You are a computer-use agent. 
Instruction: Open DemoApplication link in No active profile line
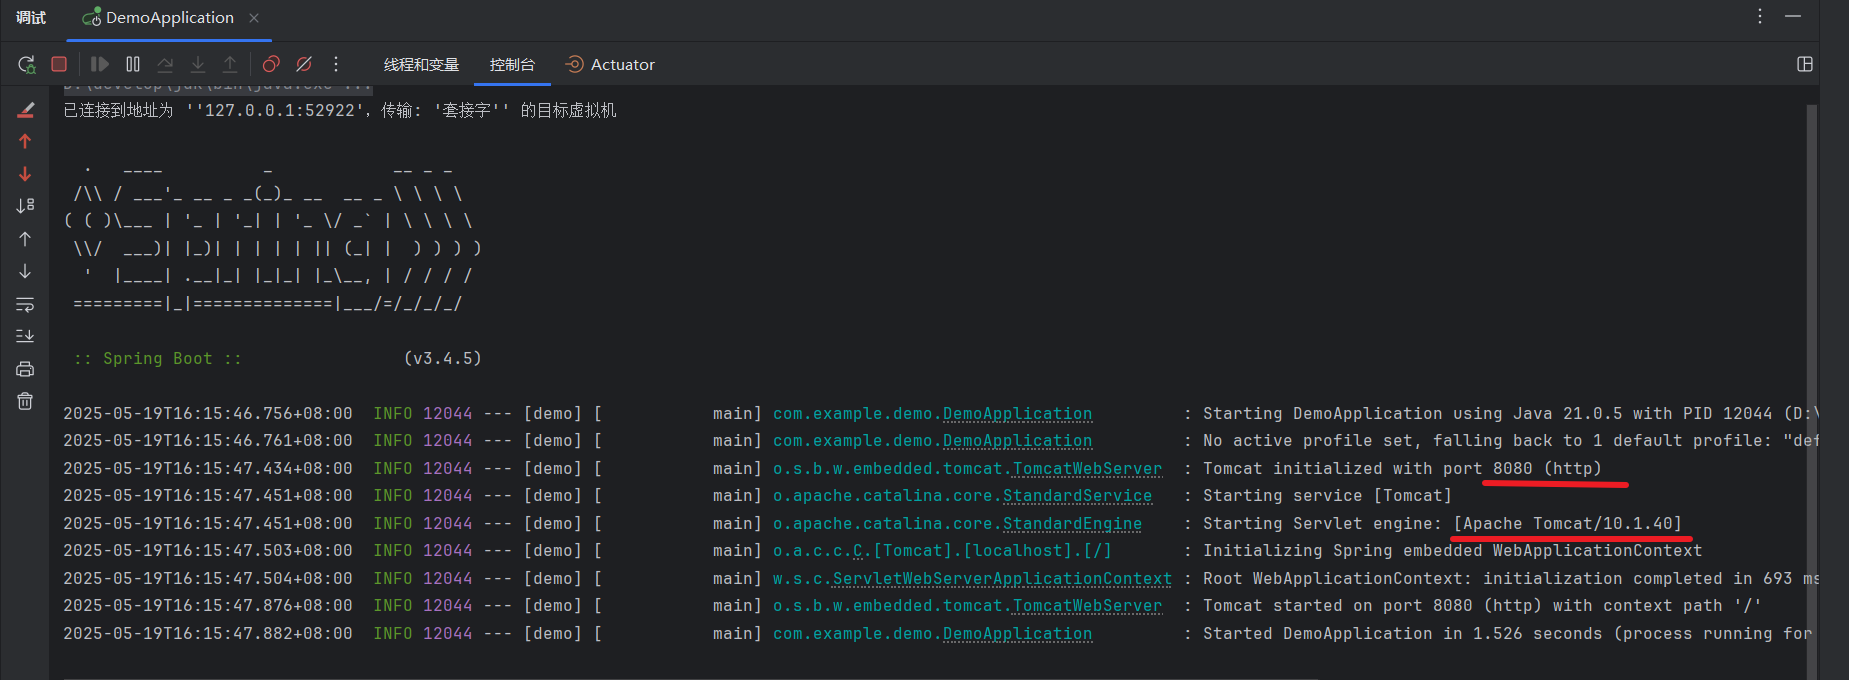[1017, 441]
